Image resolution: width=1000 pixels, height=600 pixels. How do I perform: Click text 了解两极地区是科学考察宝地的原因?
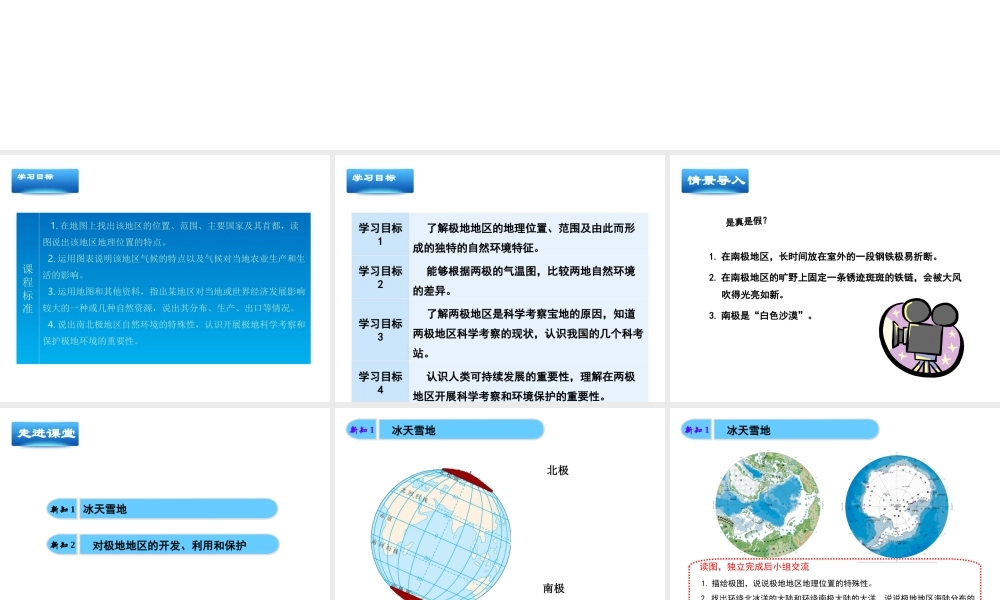click(514, 314)
